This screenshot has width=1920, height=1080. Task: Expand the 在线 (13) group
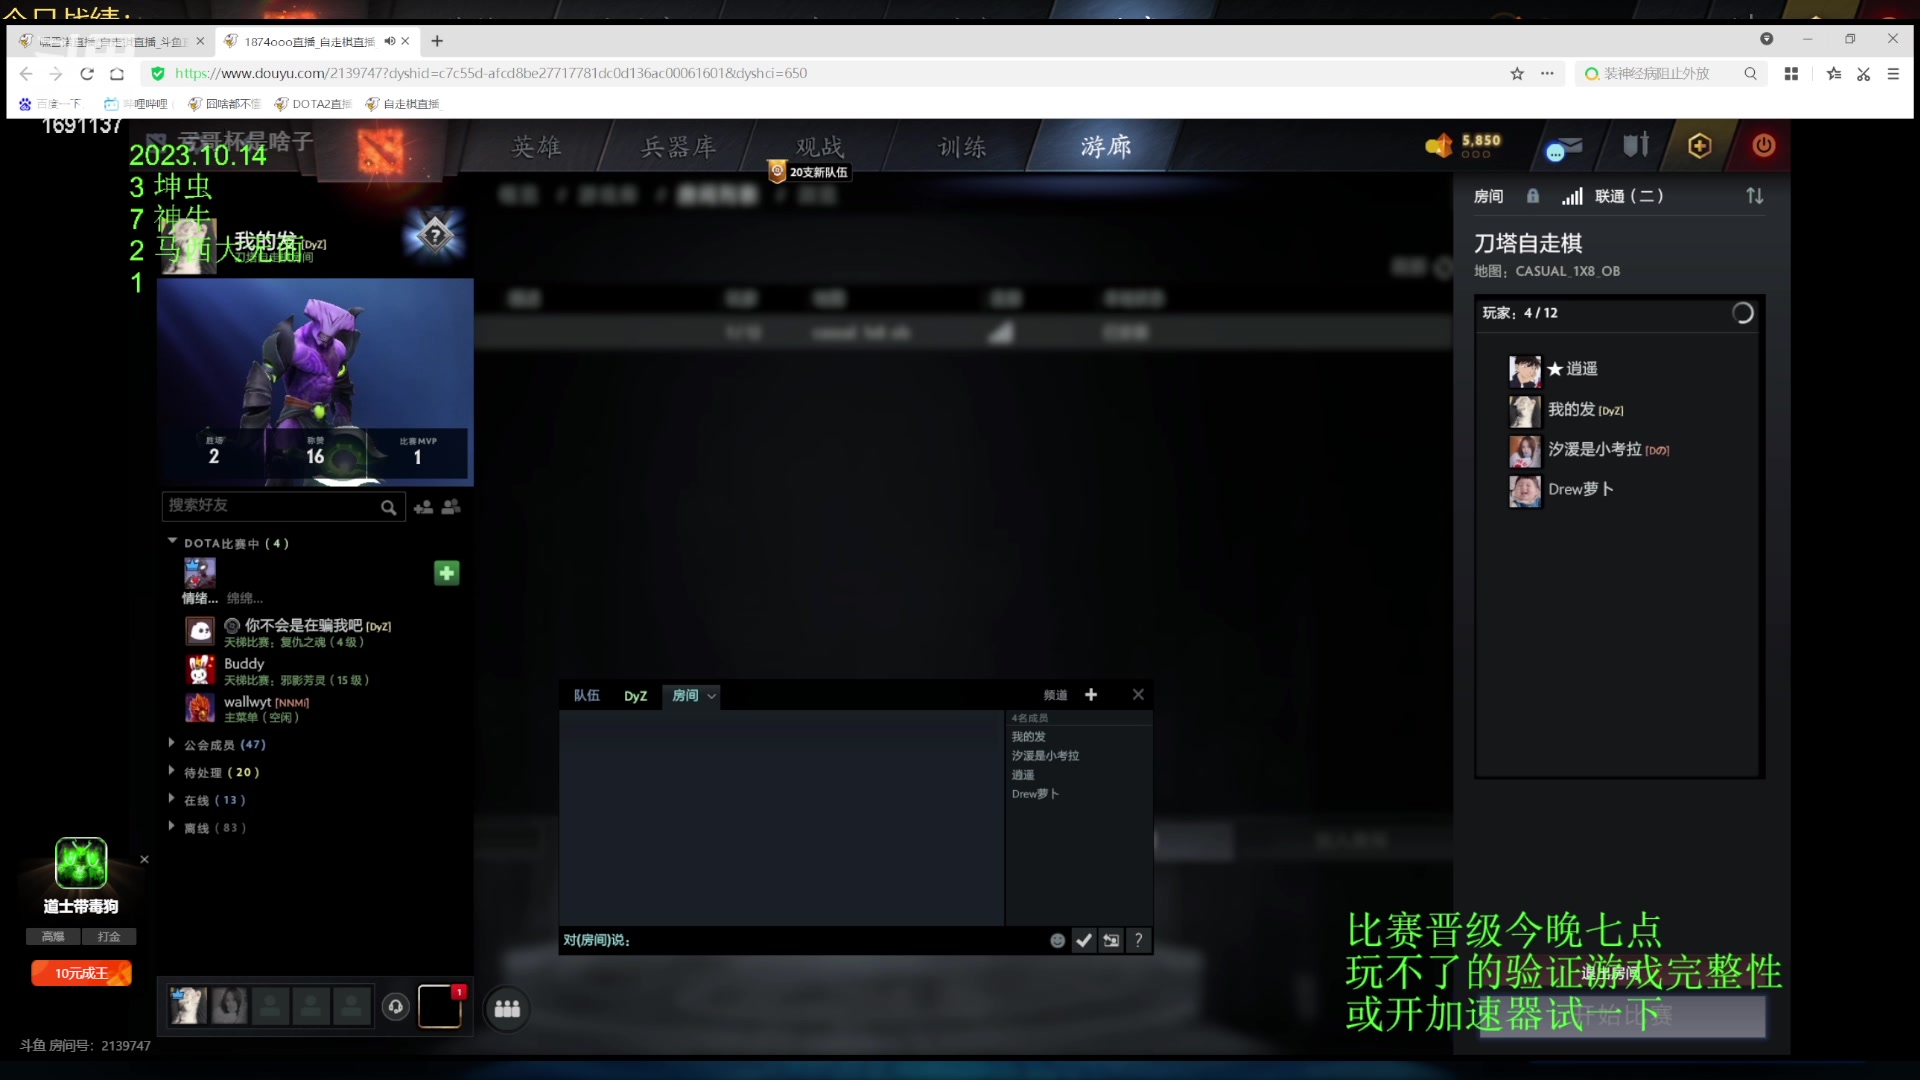point(207,801)
